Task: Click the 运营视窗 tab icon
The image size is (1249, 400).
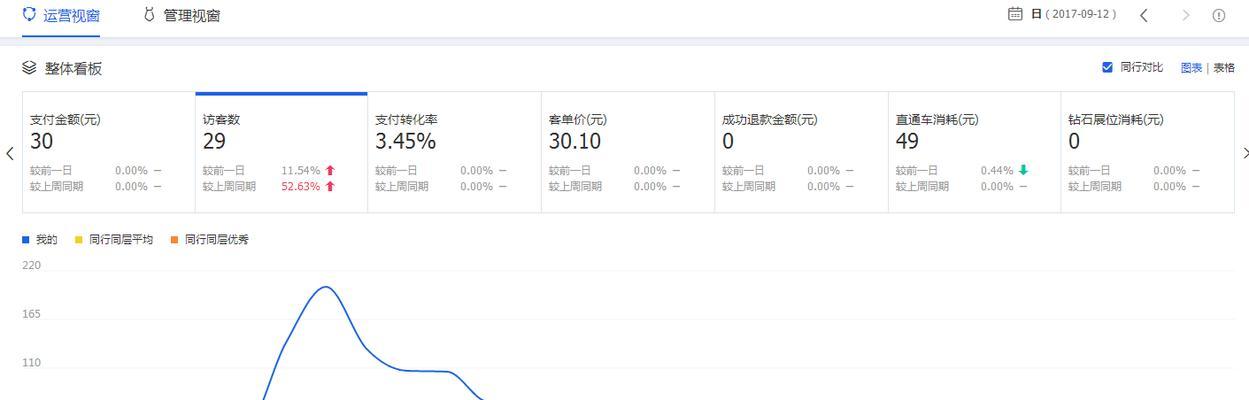Action: click(29, 15)
